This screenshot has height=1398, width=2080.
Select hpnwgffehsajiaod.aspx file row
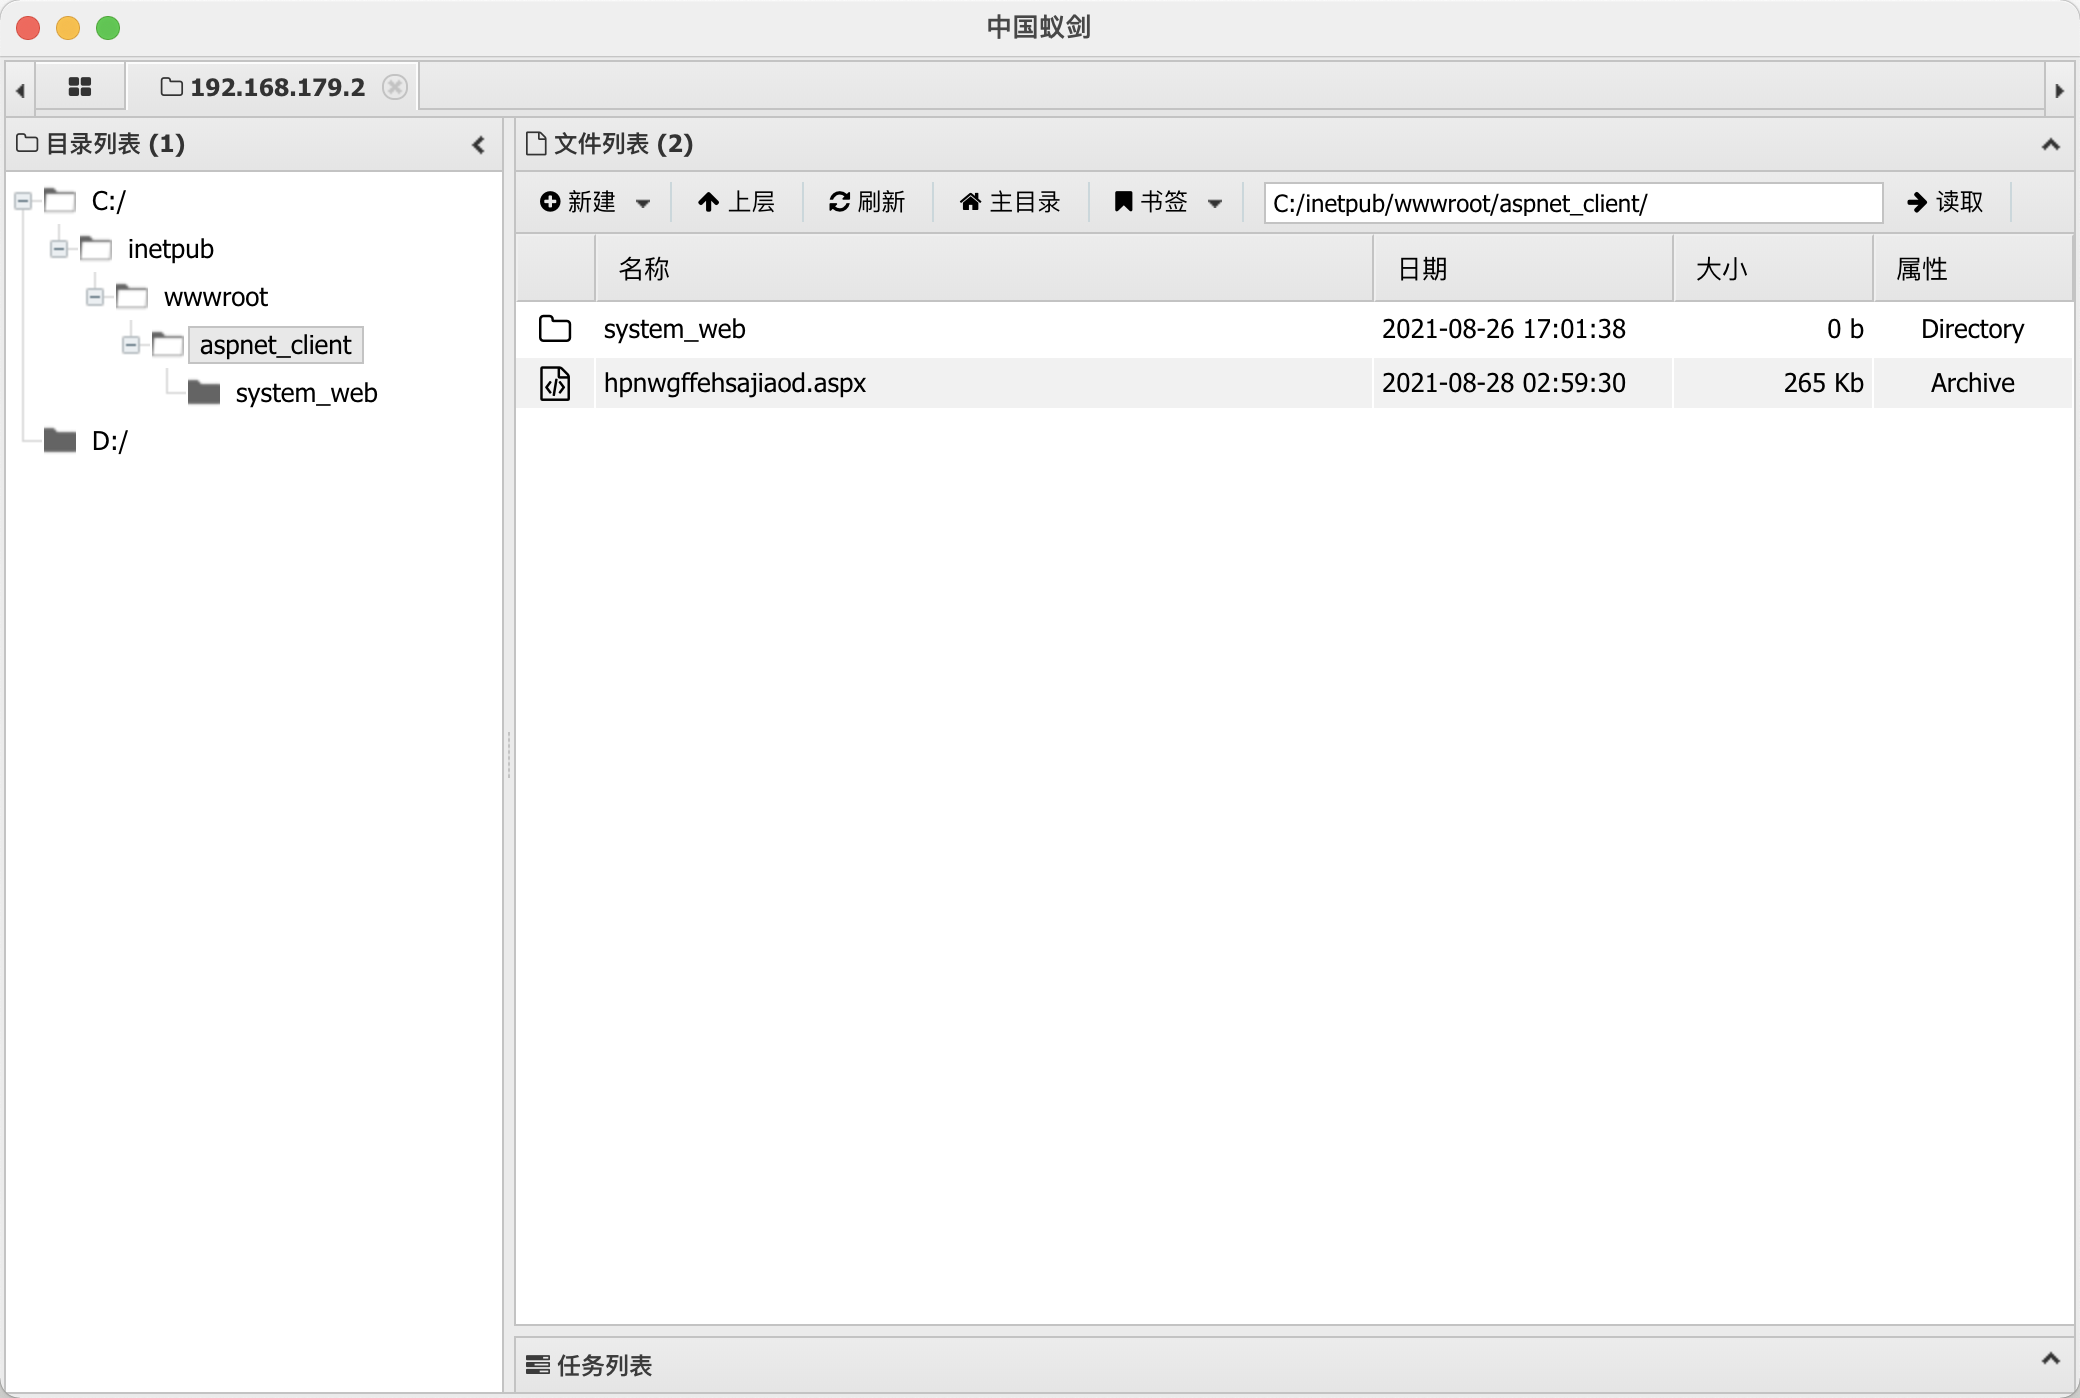click(734, 383)
